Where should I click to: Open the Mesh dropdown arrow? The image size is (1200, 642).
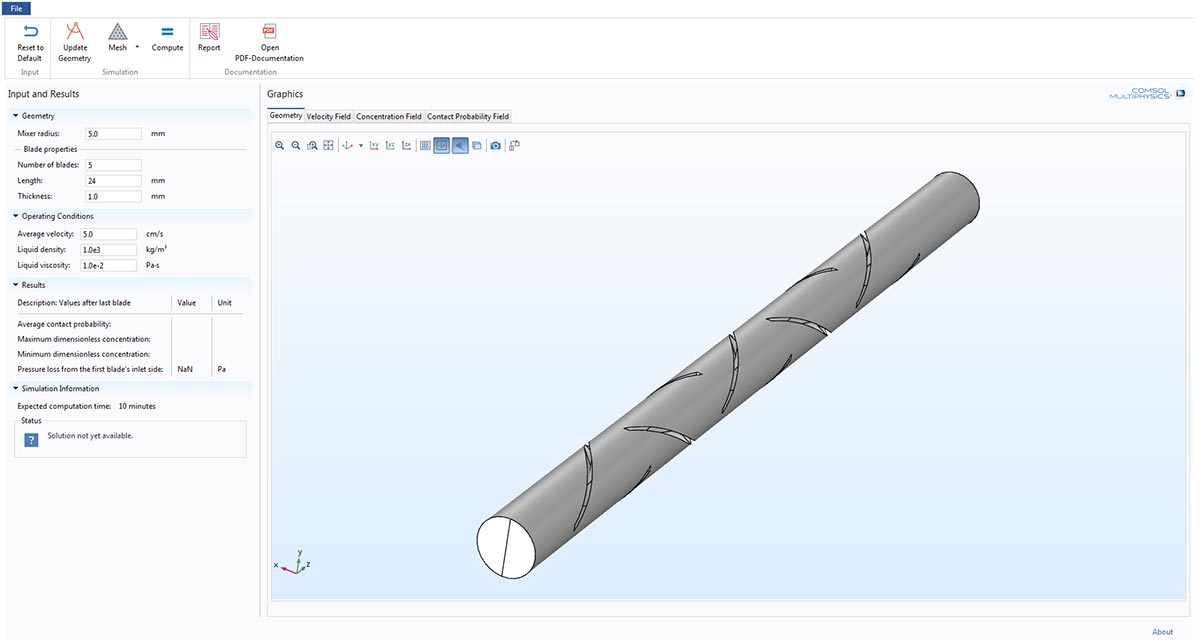[137, 47]
